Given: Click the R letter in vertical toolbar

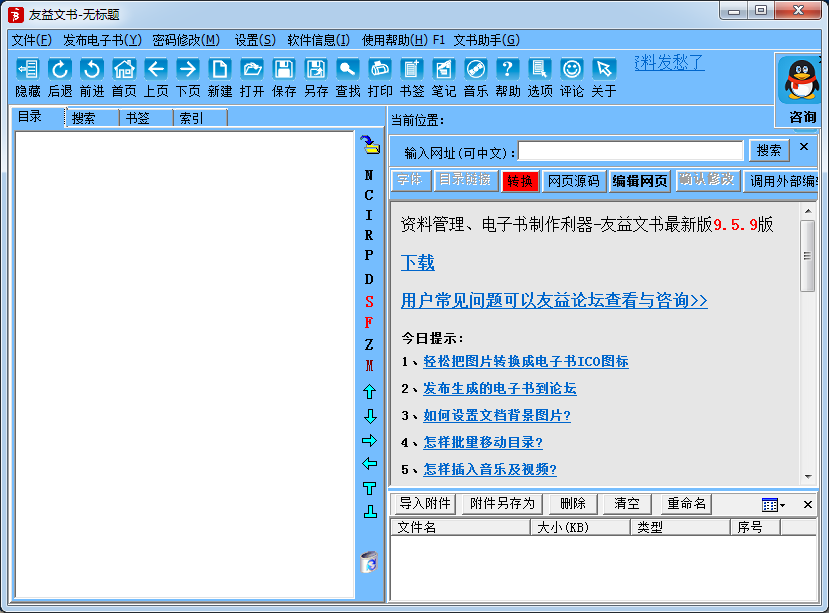Looking at the screenshot, I should click(x=369, y=235).
